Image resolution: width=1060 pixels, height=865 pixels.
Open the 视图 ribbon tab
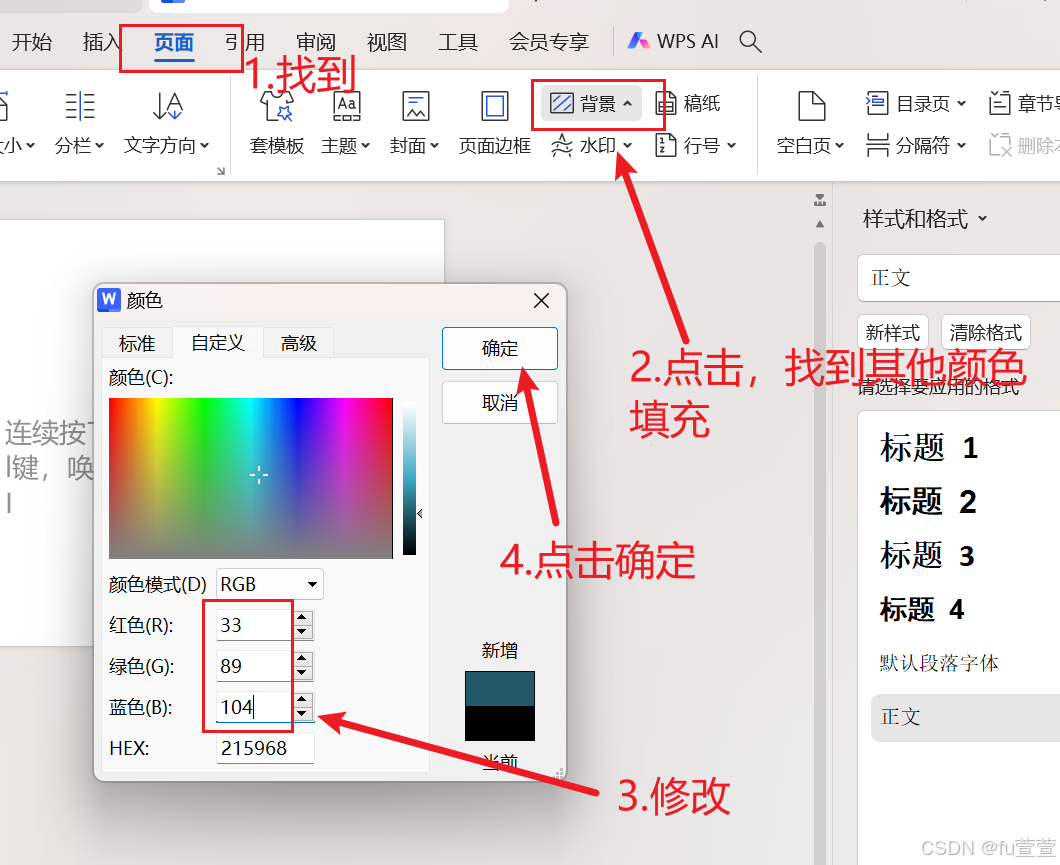(x=387, y=43)
